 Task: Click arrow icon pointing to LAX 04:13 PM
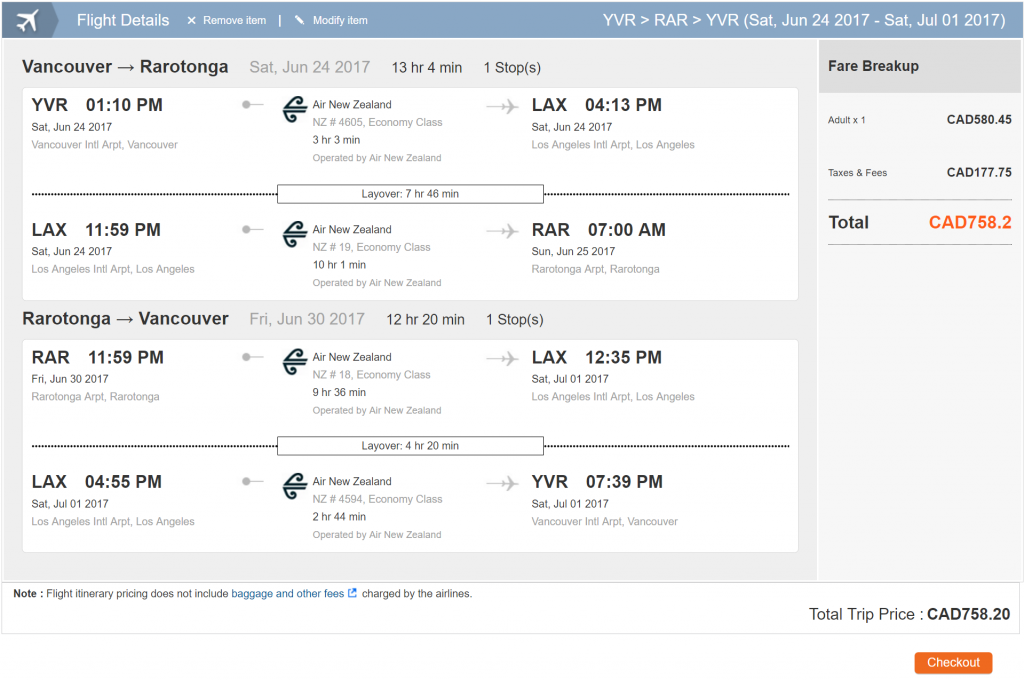[502, 106]
